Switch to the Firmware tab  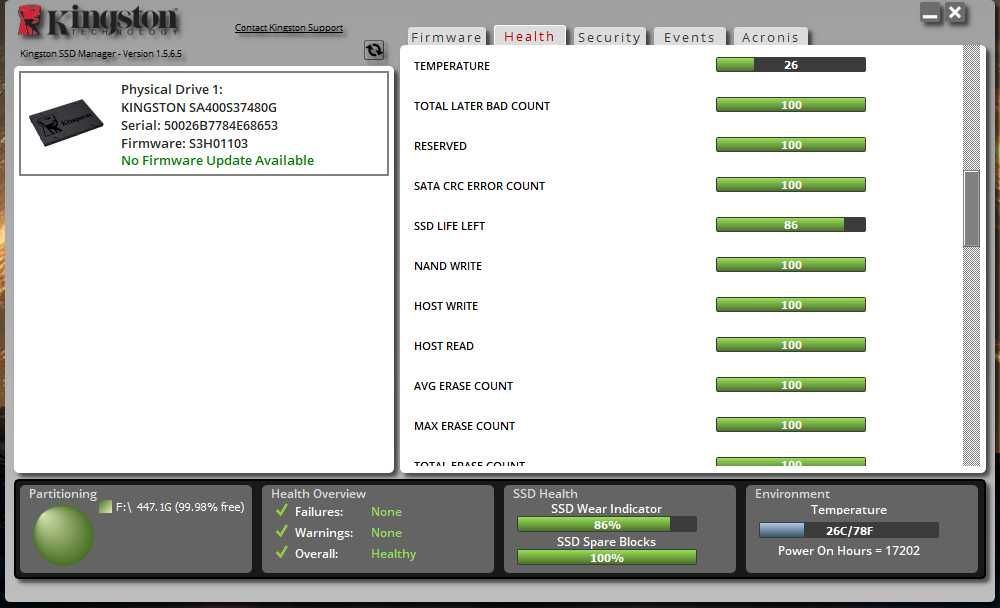click(446, 37)
